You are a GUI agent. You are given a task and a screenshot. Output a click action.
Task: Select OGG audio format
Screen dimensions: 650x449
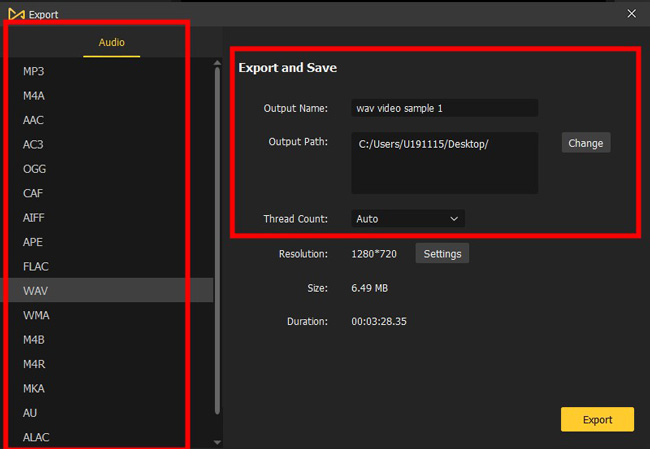[x=107, y=169]
